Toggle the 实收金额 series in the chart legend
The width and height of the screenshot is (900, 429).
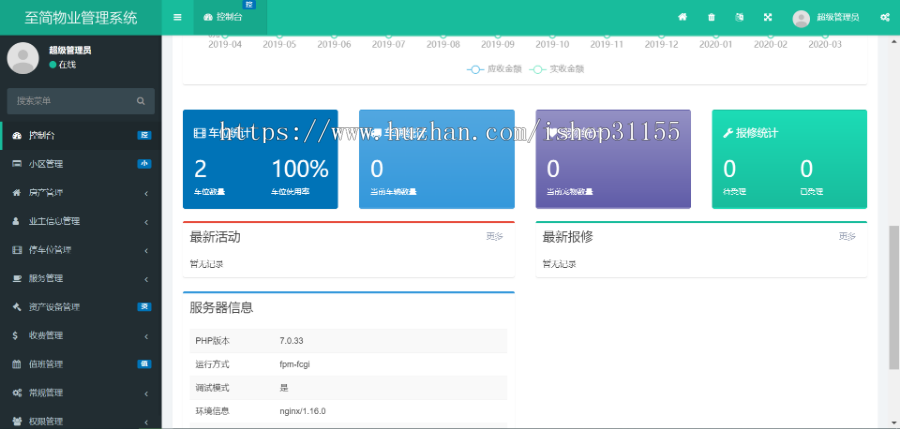point(556,69)
